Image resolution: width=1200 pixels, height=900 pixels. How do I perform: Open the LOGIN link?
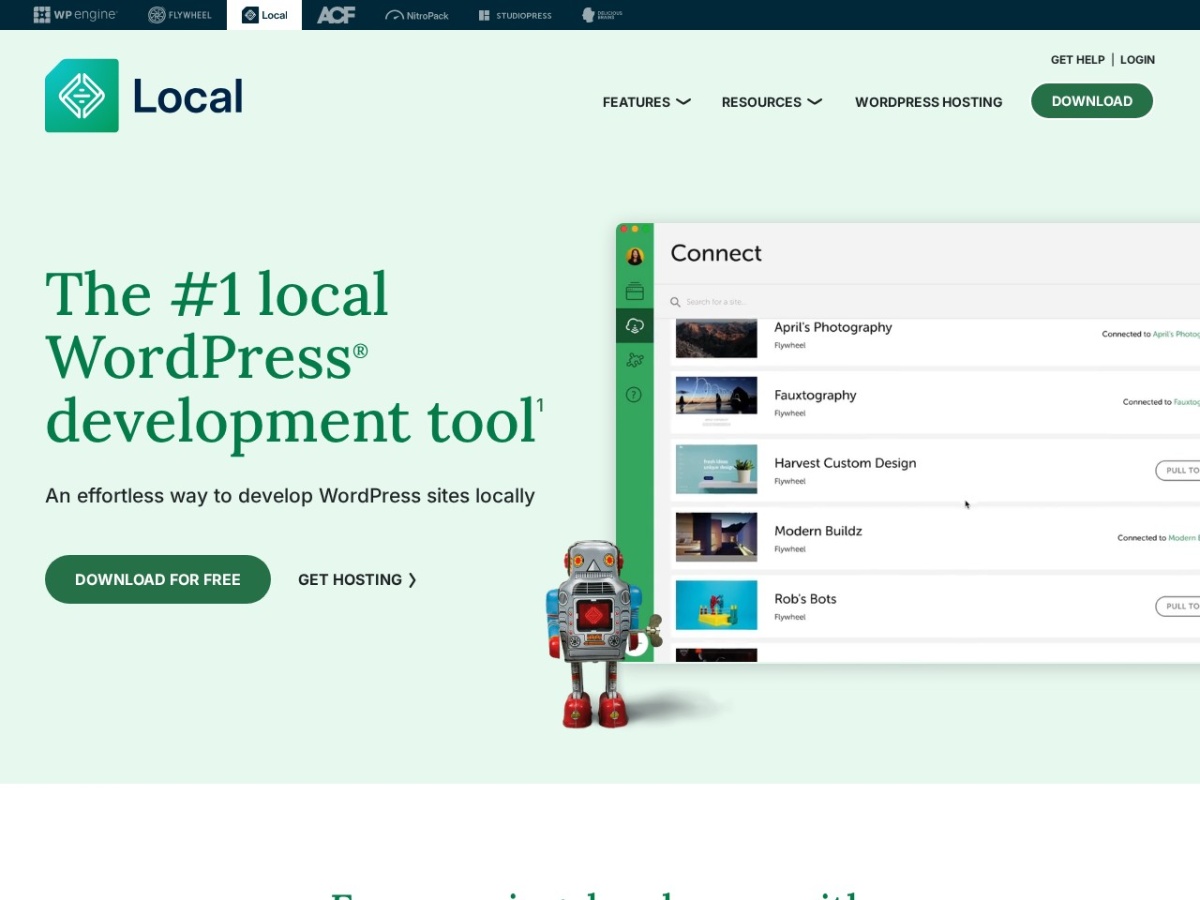(x=1137, y=60)
